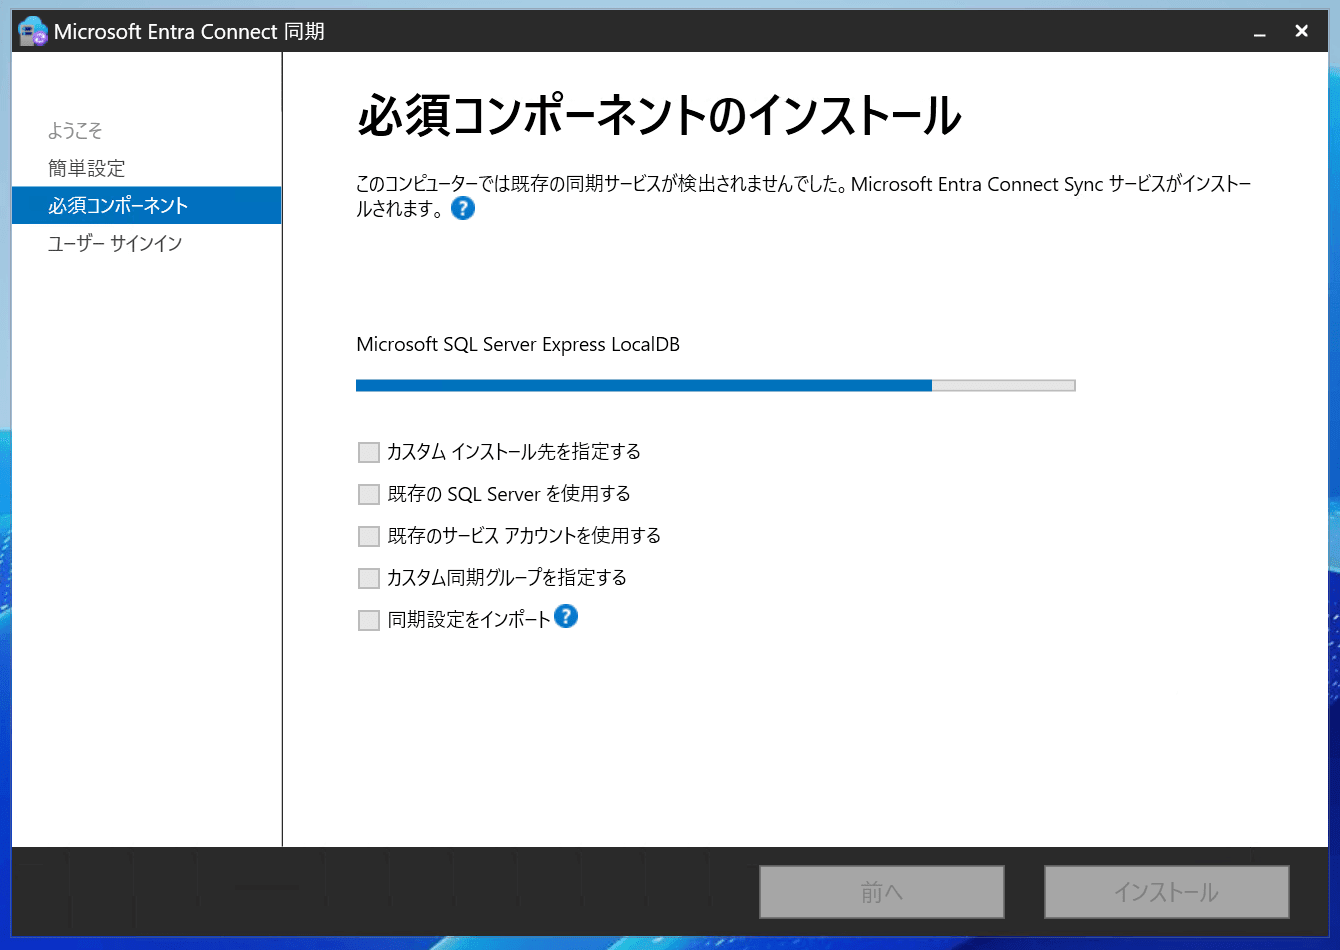Go to the ようこそ step in sidebar

pos(75,131)
